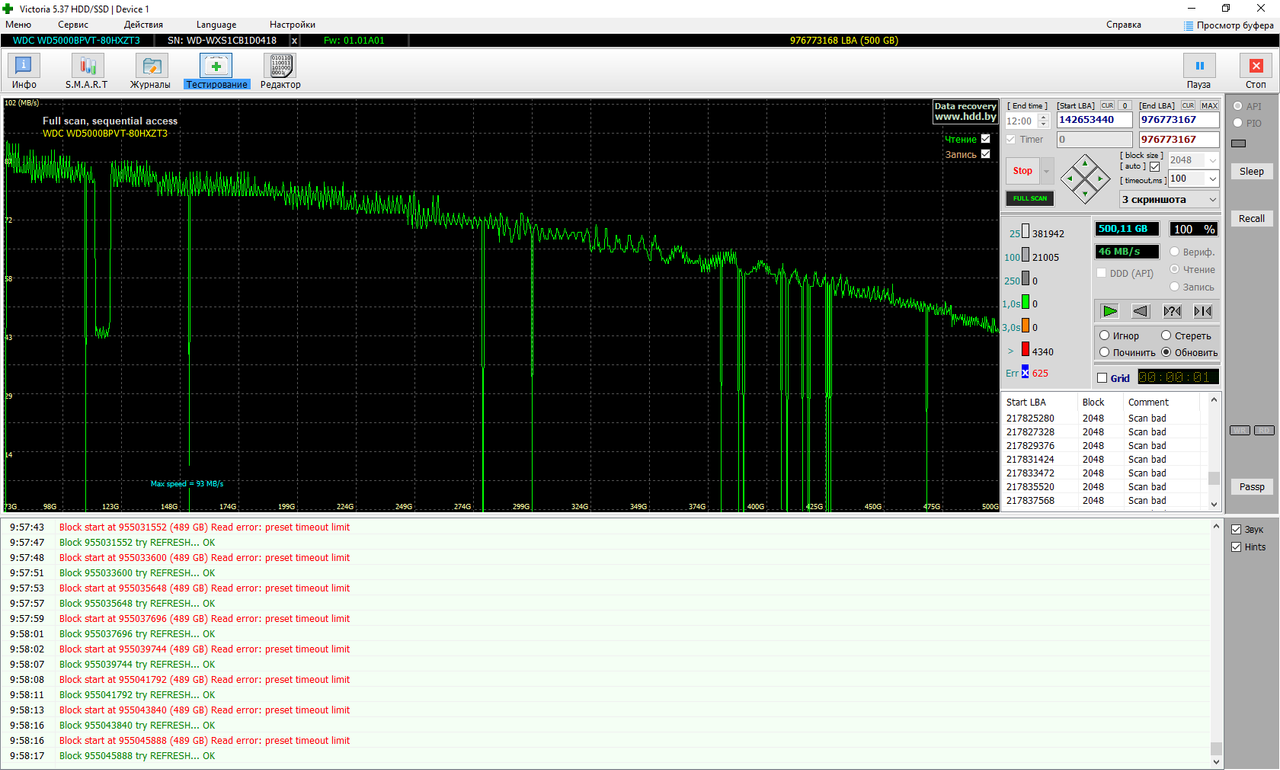This screenshot has width=1280, height=770.
Task: Enable the Grid checkbox
Action: pyautogui.click(x=1102, y=378)
